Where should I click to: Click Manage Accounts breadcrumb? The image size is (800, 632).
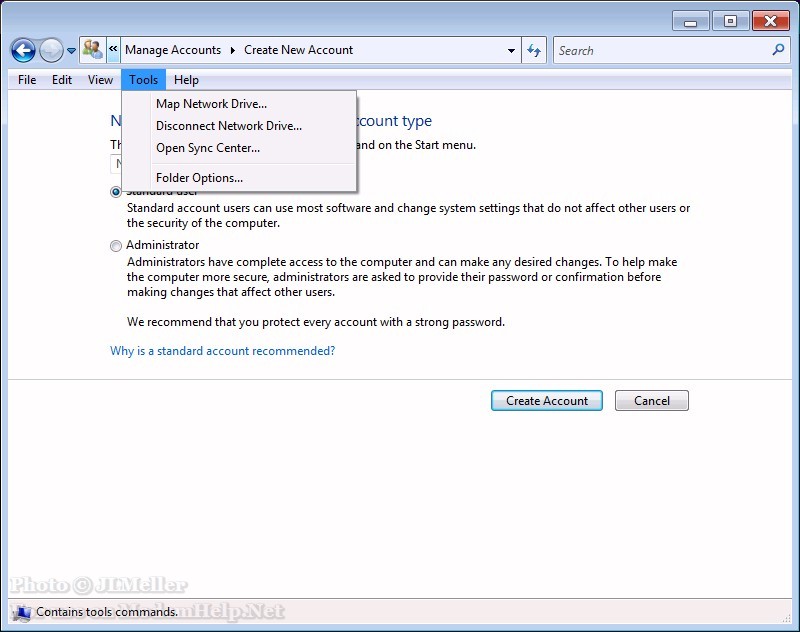(x=173, y=50)
